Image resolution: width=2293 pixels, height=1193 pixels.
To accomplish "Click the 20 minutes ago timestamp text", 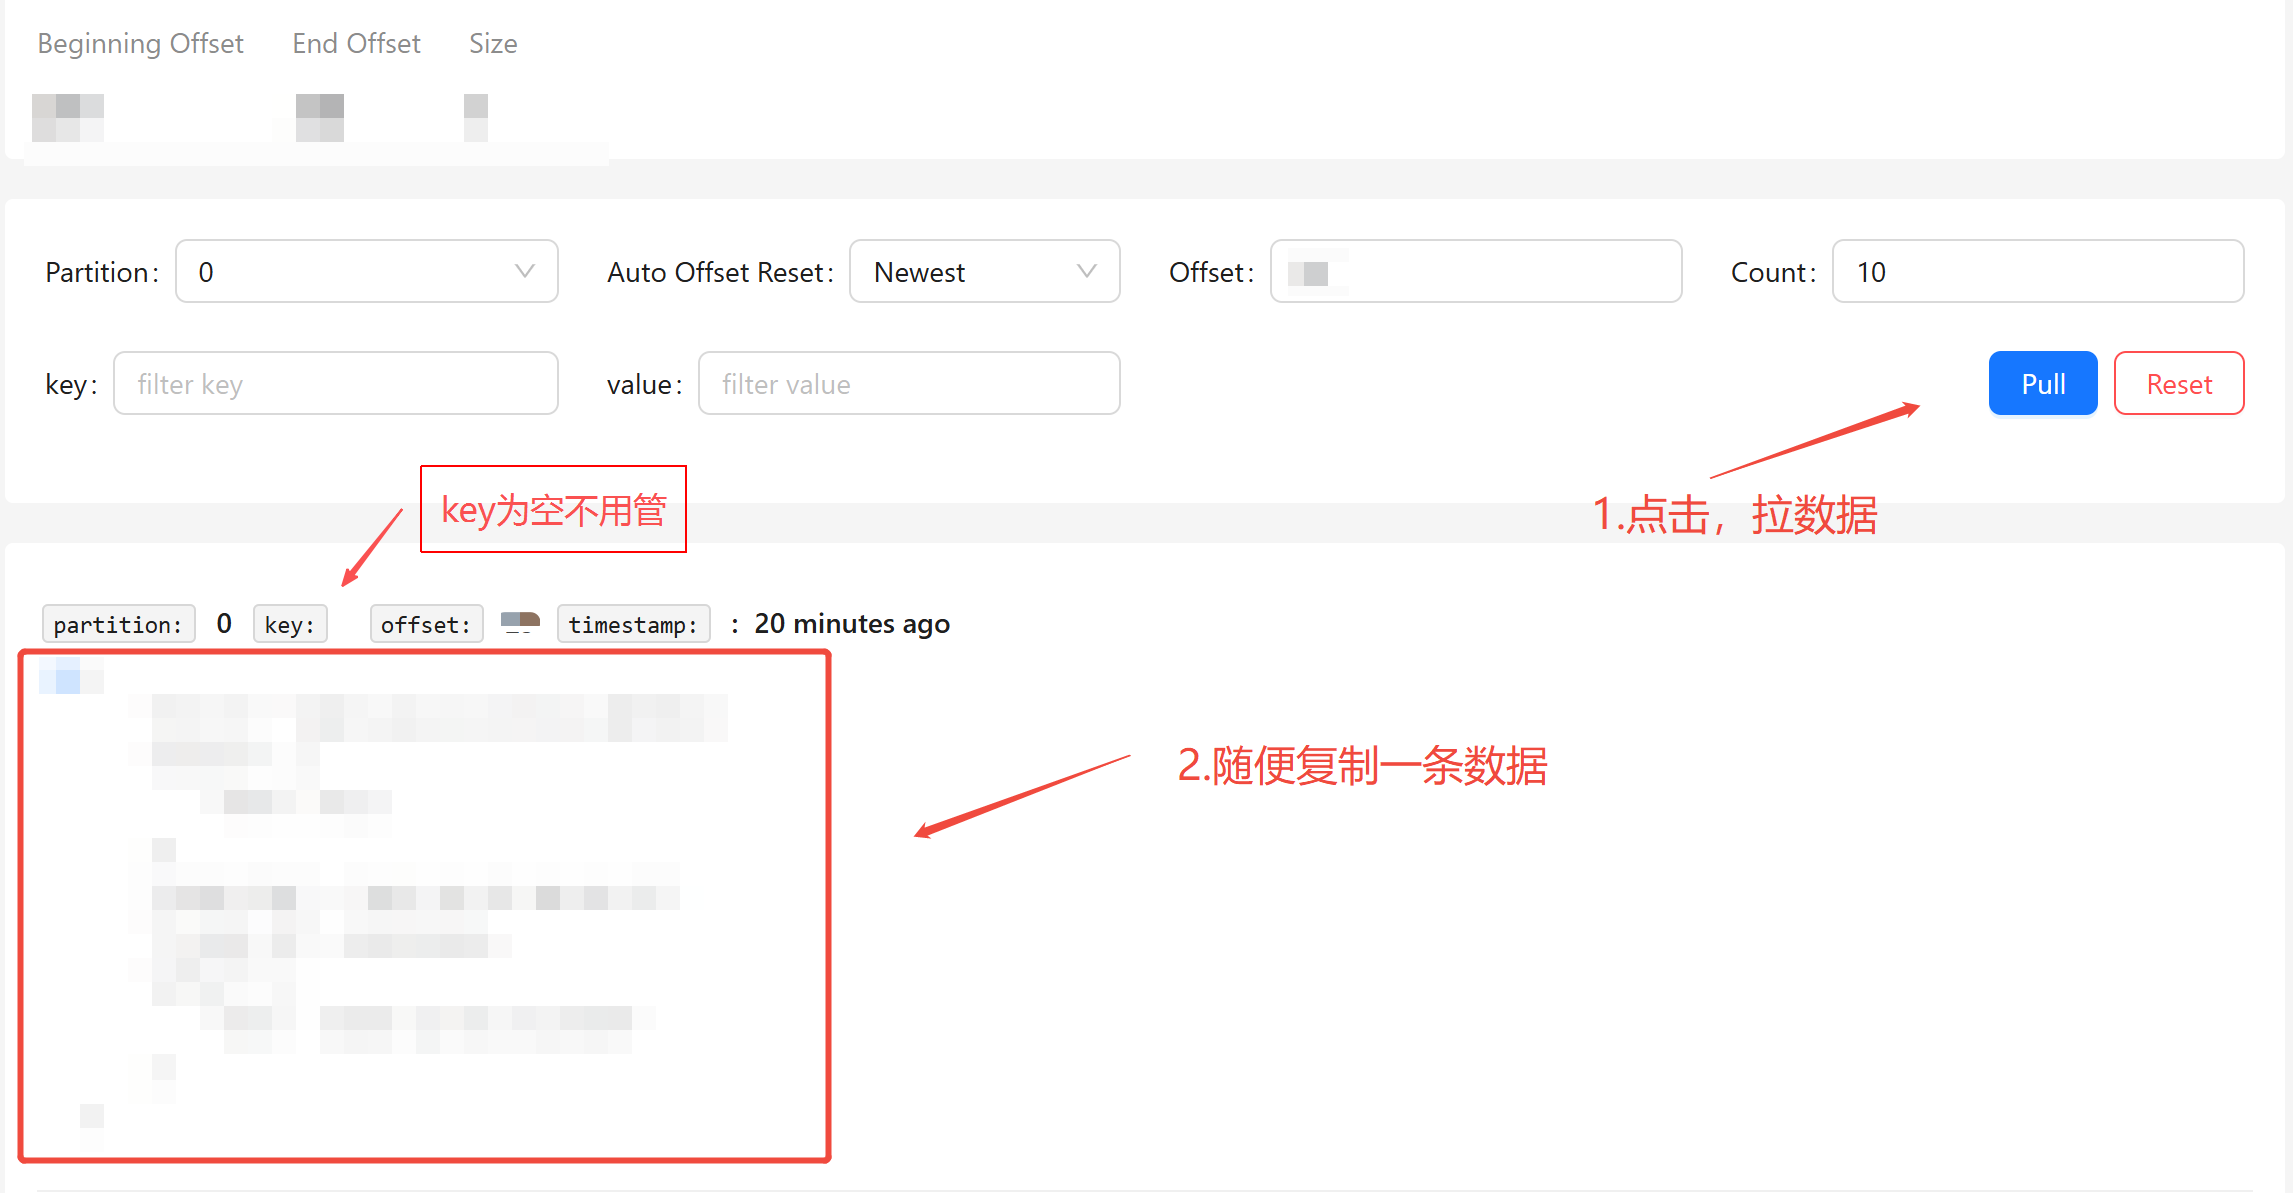I will pyautogui.click(x=851, y=624).
